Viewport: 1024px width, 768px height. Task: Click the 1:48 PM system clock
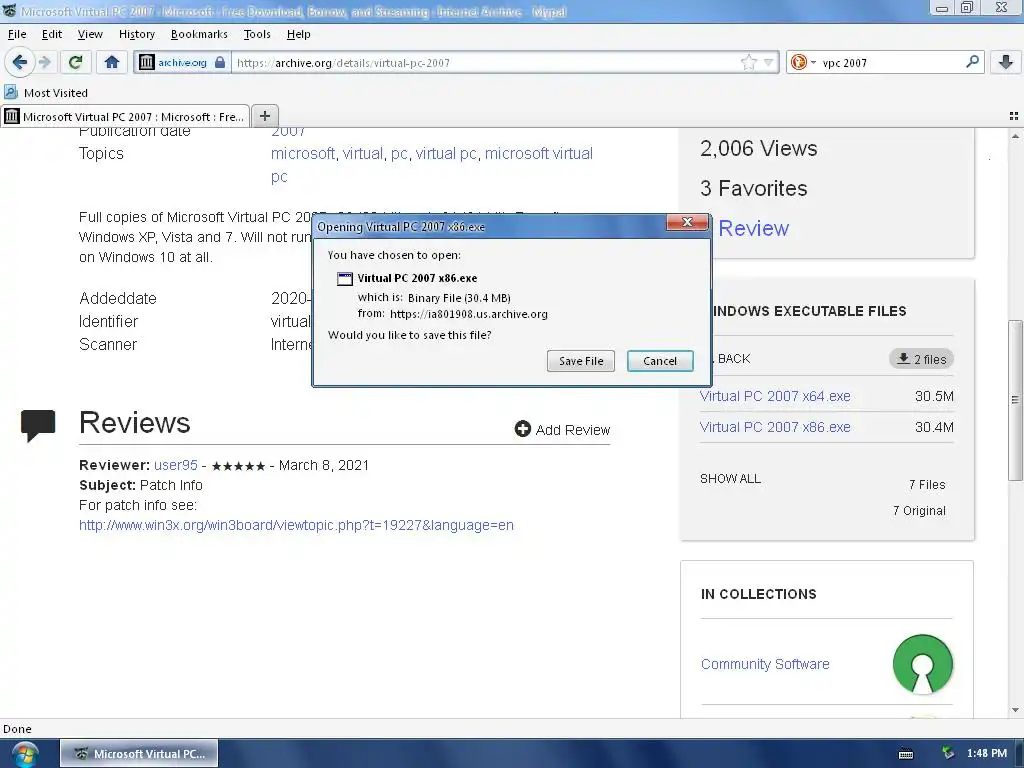[986, 754]
